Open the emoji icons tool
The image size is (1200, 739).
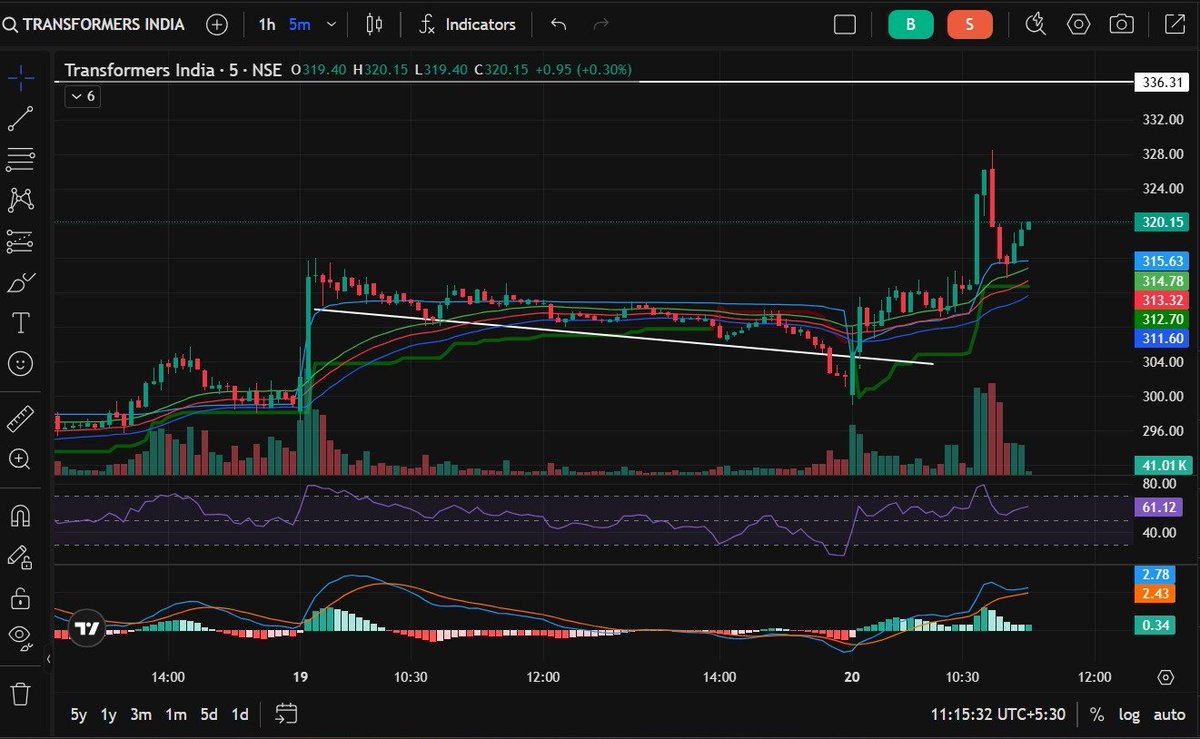(20, 363)
